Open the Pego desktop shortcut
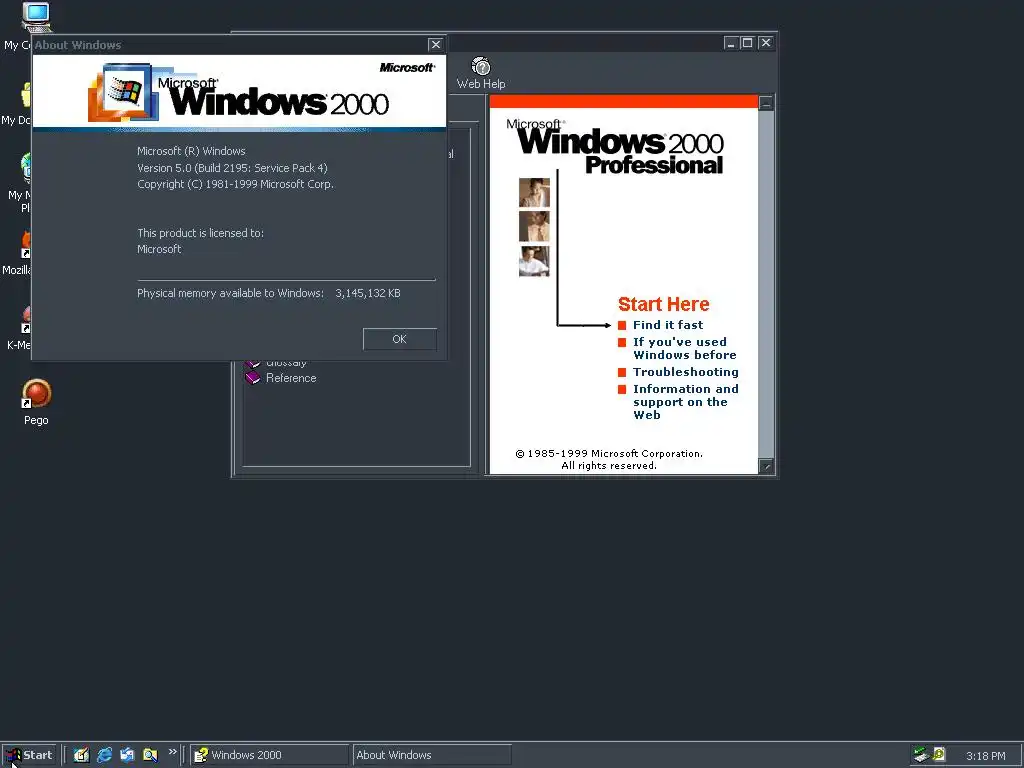 (37, 402)
